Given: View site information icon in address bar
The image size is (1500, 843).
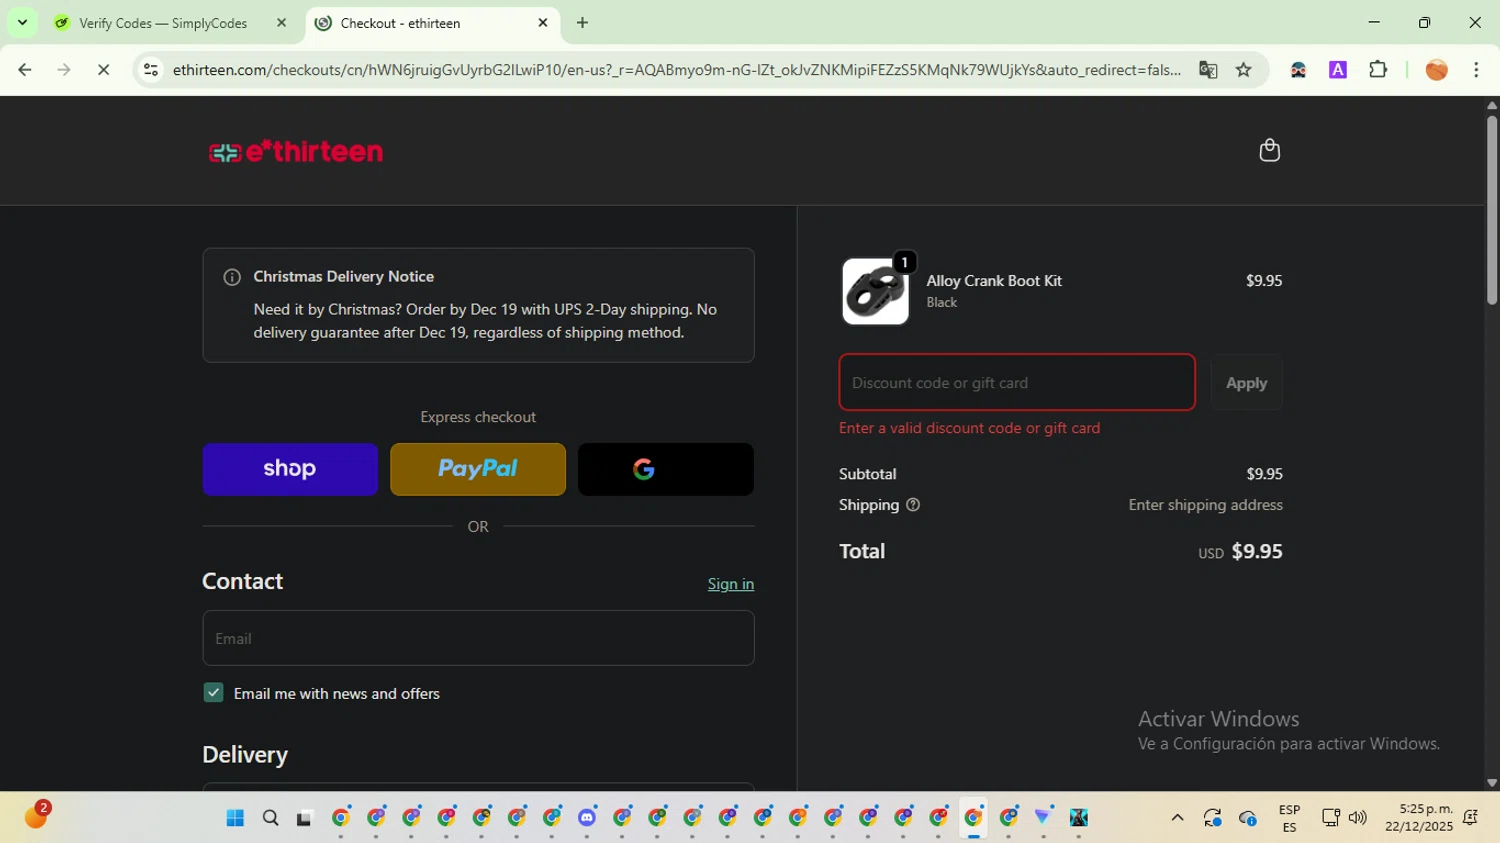Looking at the screenshot, I should (x=151, y=70).
